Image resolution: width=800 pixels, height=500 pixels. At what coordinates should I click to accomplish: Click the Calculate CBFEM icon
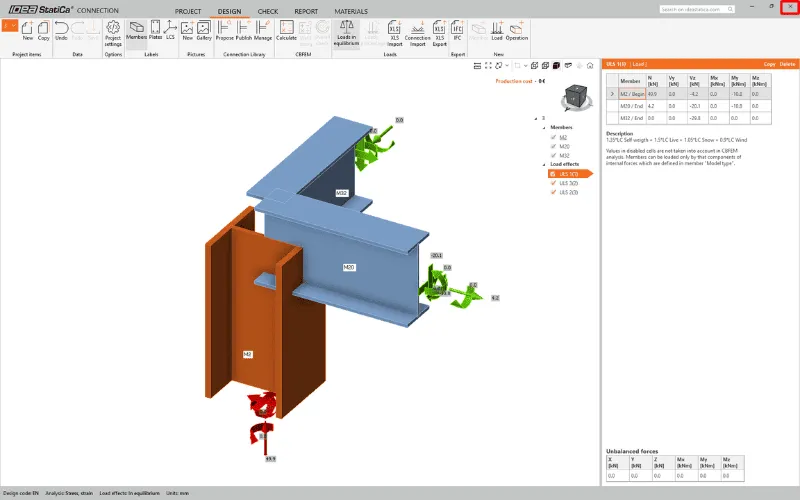click(286, 32)
